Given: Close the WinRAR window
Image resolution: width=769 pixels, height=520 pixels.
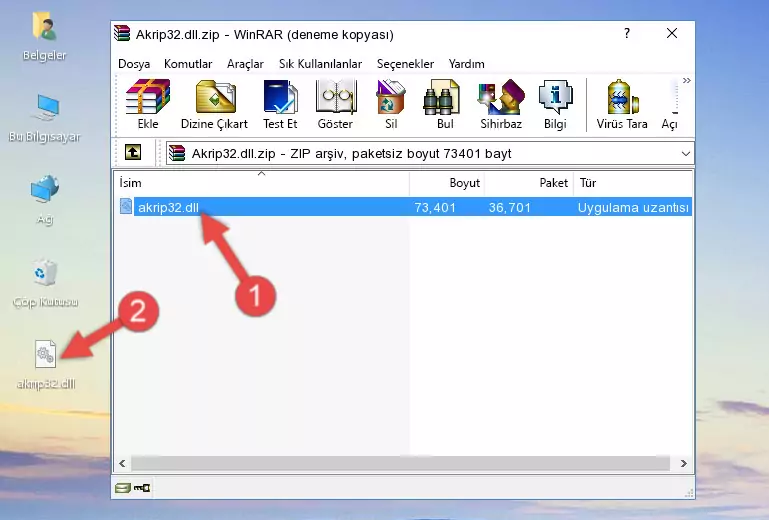Looking at the screenshot, I should (672, 33).
